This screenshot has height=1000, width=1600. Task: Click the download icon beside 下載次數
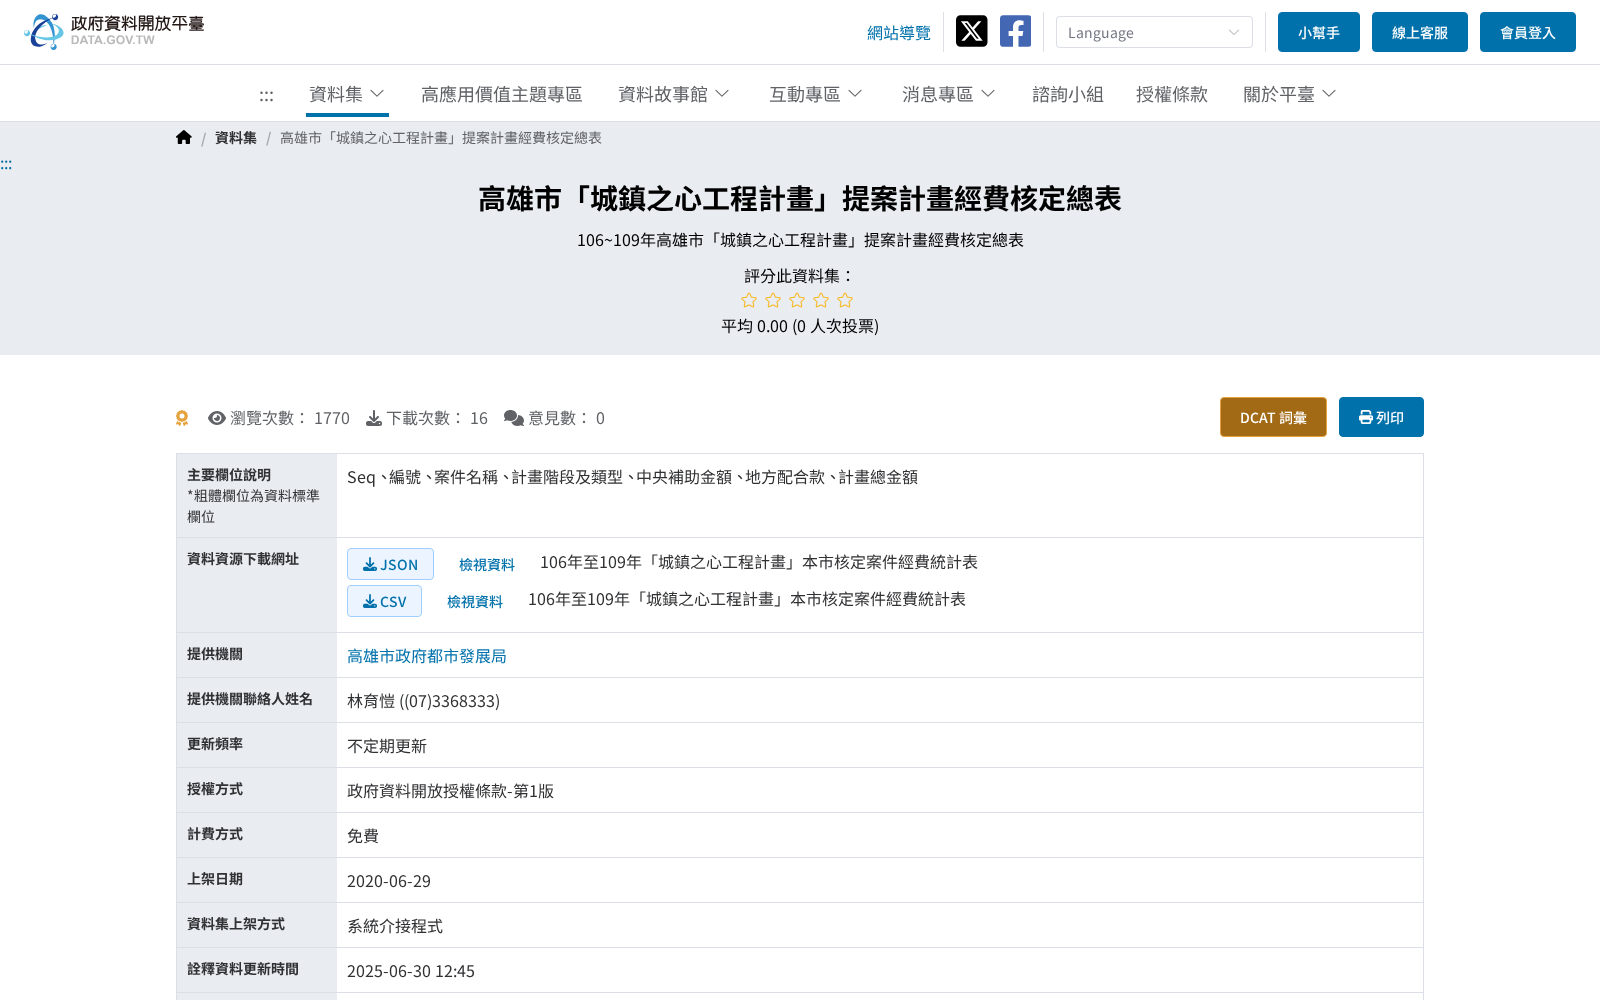(x=374, y=418)
